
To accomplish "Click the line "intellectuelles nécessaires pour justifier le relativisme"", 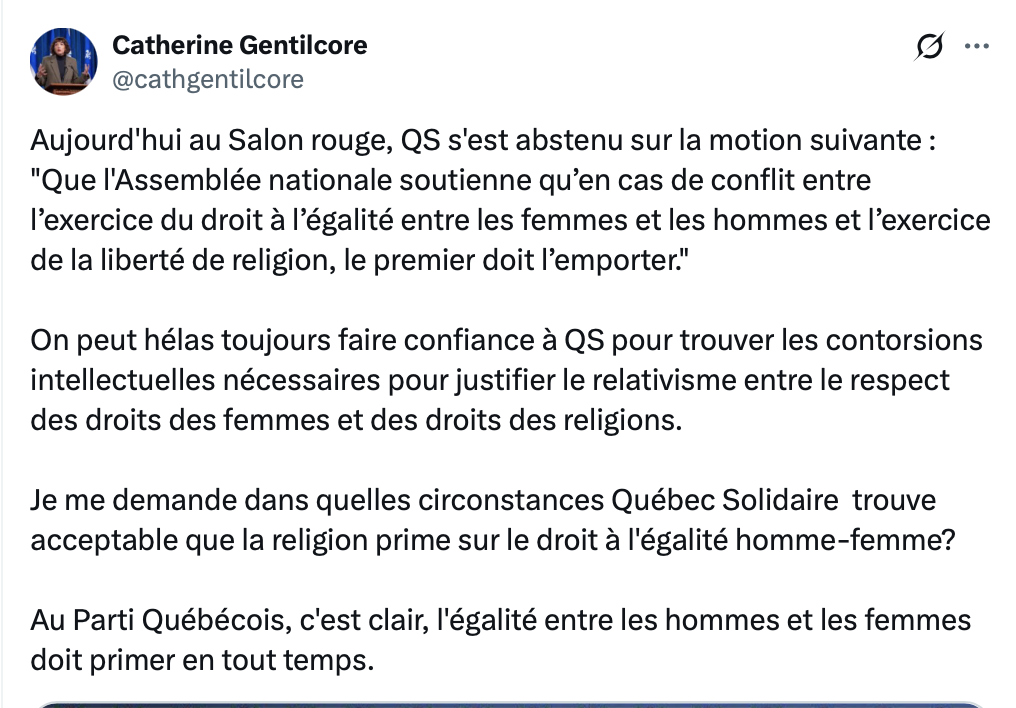I will (x=490, y=380).
